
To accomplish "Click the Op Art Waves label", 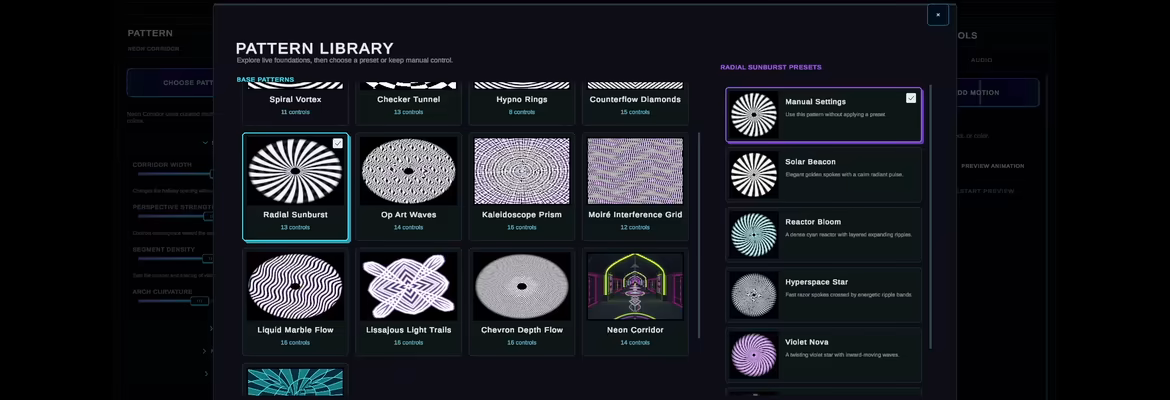I will 408,215.
